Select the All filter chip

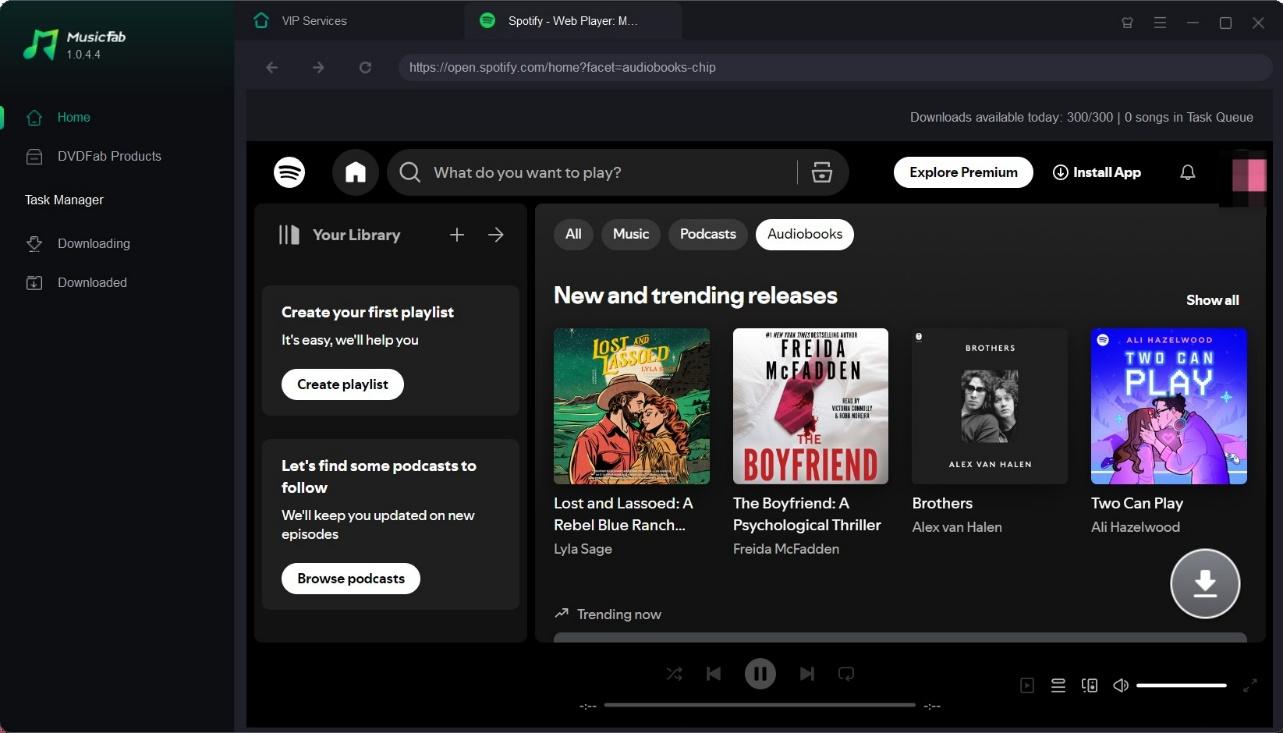click(x=573, y=234)
